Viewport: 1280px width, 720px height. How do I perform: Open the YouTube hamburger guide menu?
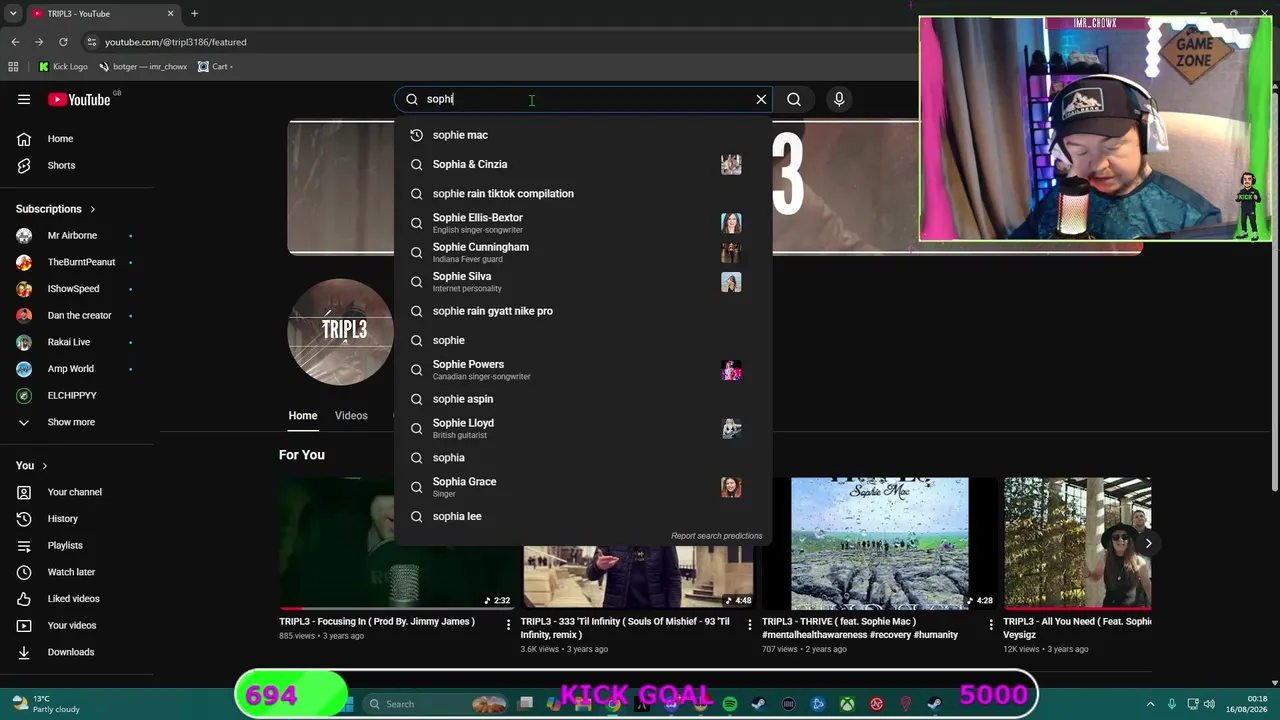(24, 99)
